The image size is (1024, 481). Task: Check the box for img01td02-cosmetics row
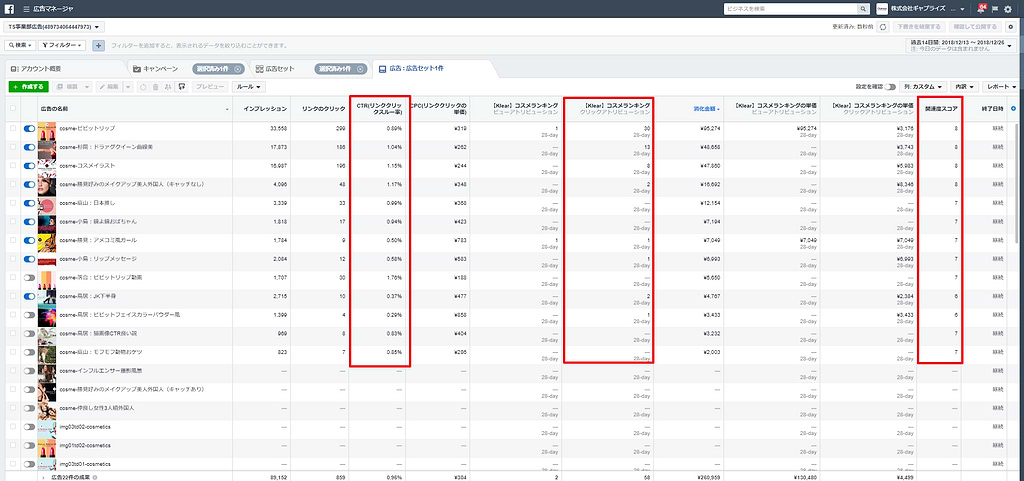click(x=13, y=446)
